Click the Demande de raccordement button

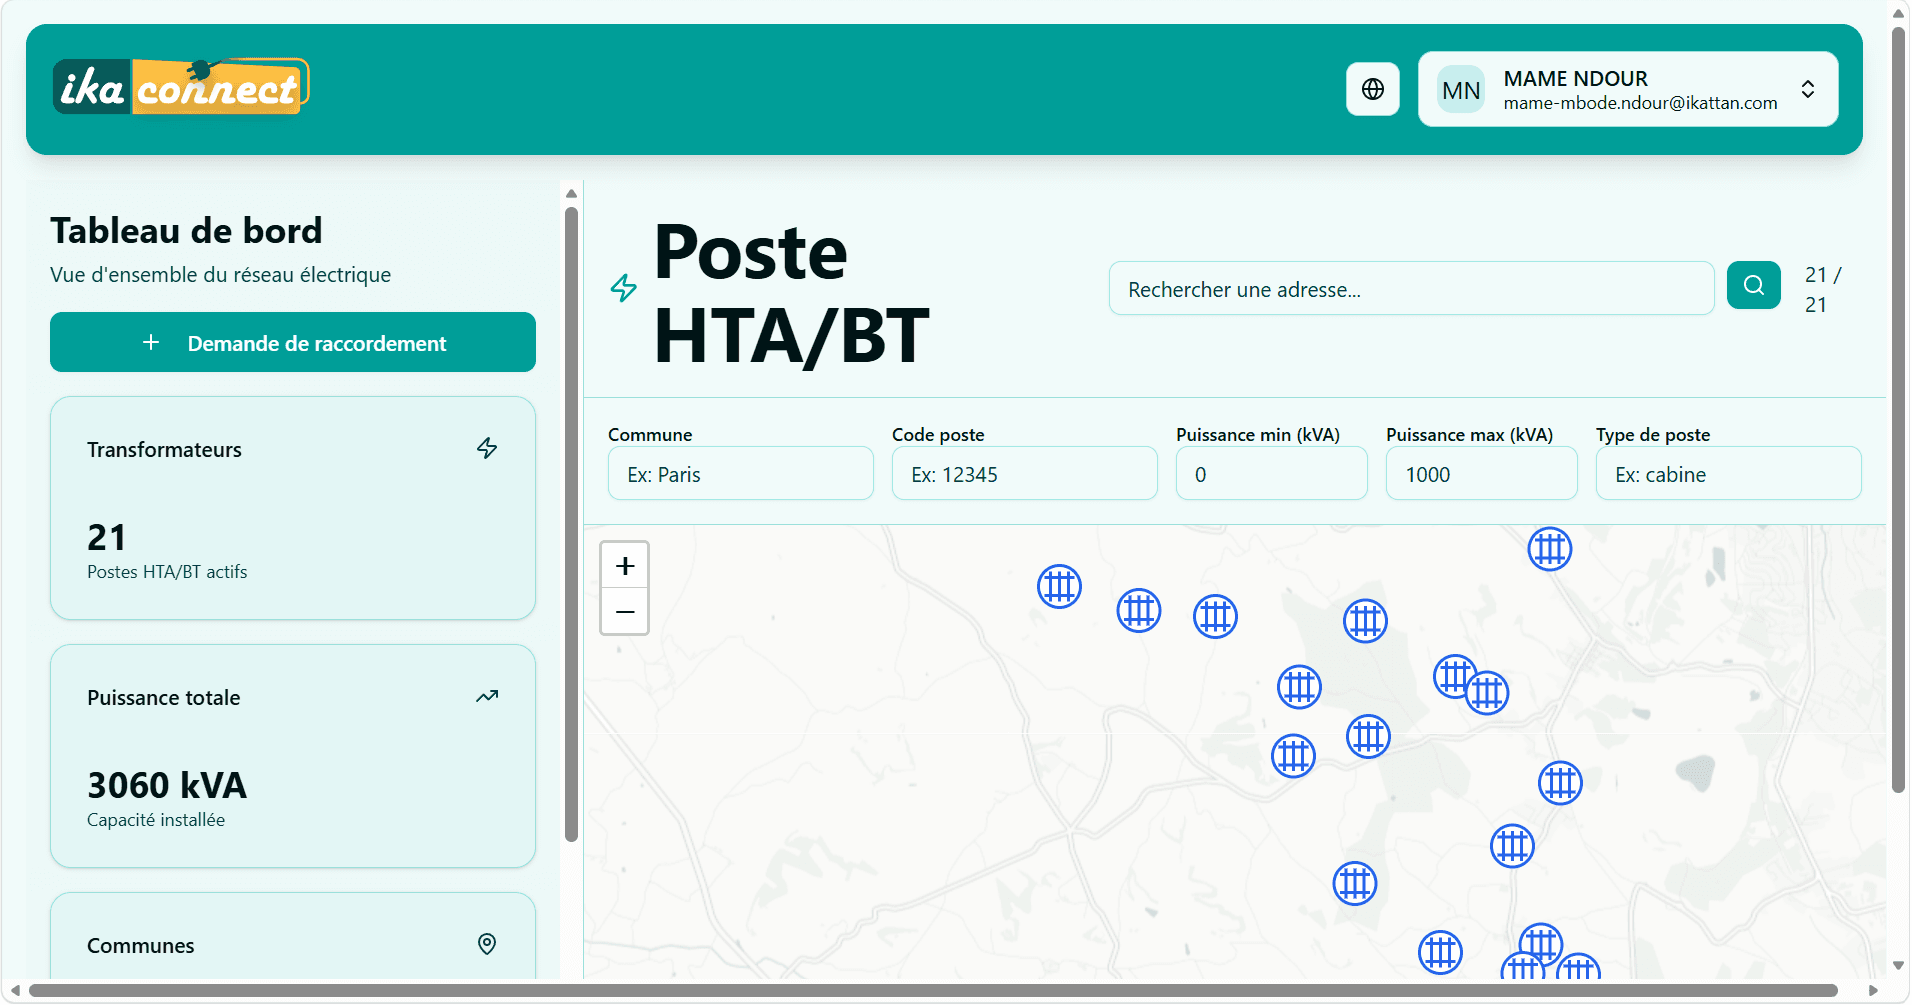tap(293, 342)
